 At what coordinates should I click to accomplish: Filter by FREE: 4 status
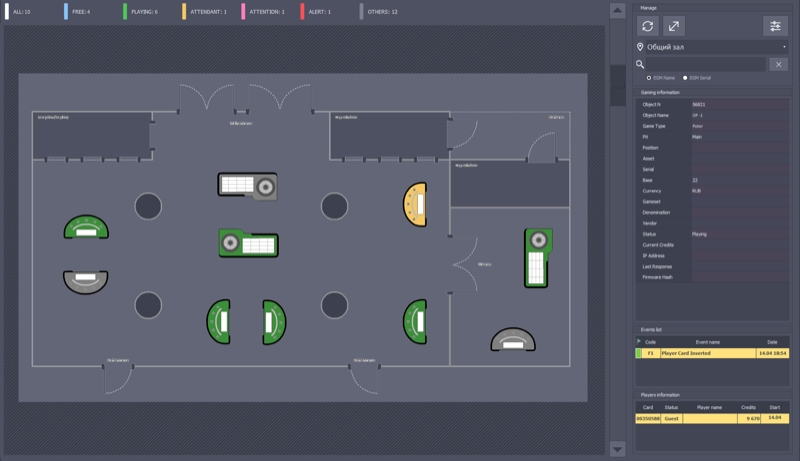pos(81,12)
